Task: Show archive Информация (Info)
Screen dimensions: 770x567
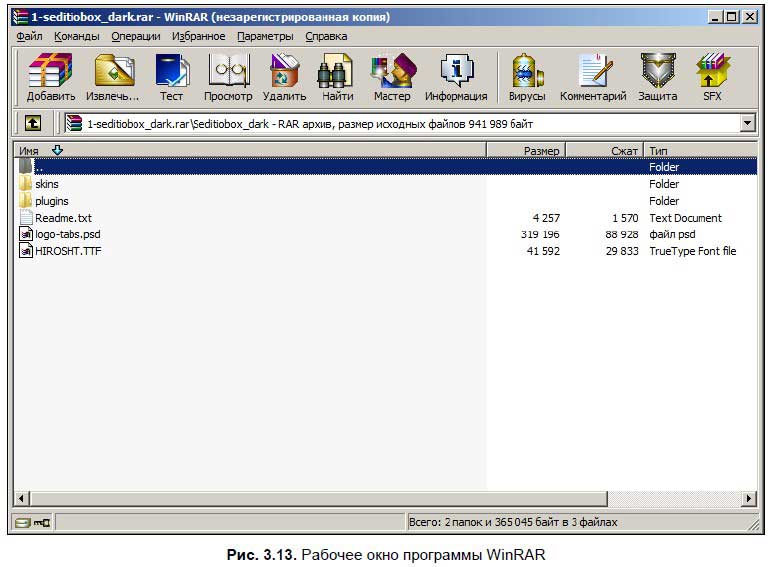Action: point(456,78)
